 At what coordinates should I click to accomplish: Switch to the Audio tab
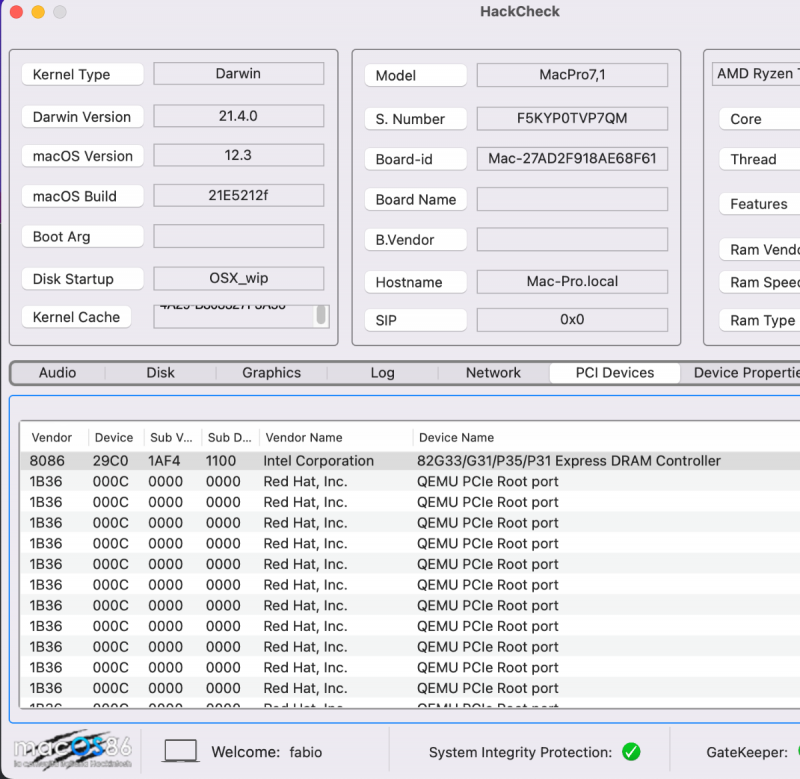57,373
